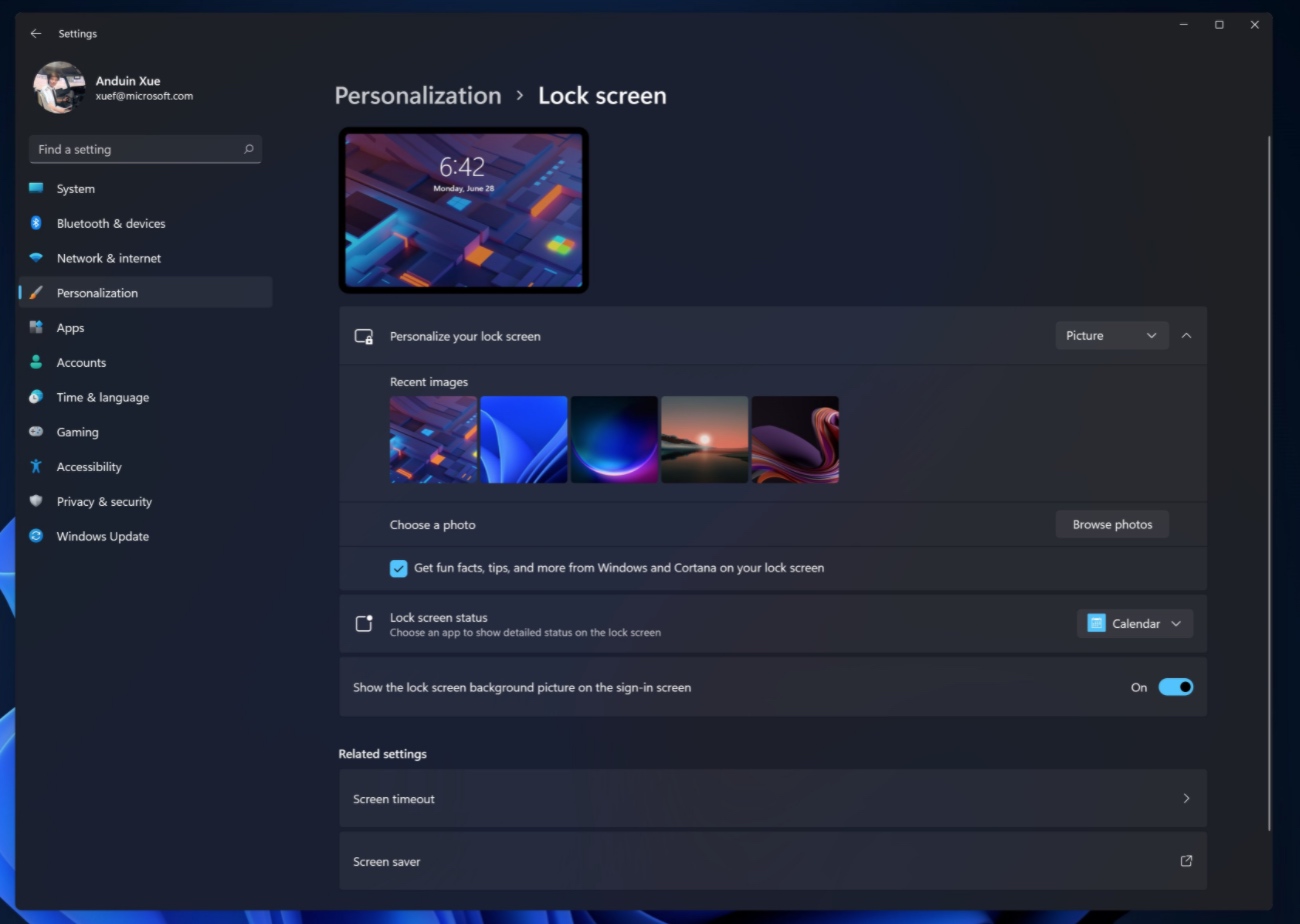Open the System settings page
Viewport: 1300px width, 924px height.
click(x=145, y=188)
